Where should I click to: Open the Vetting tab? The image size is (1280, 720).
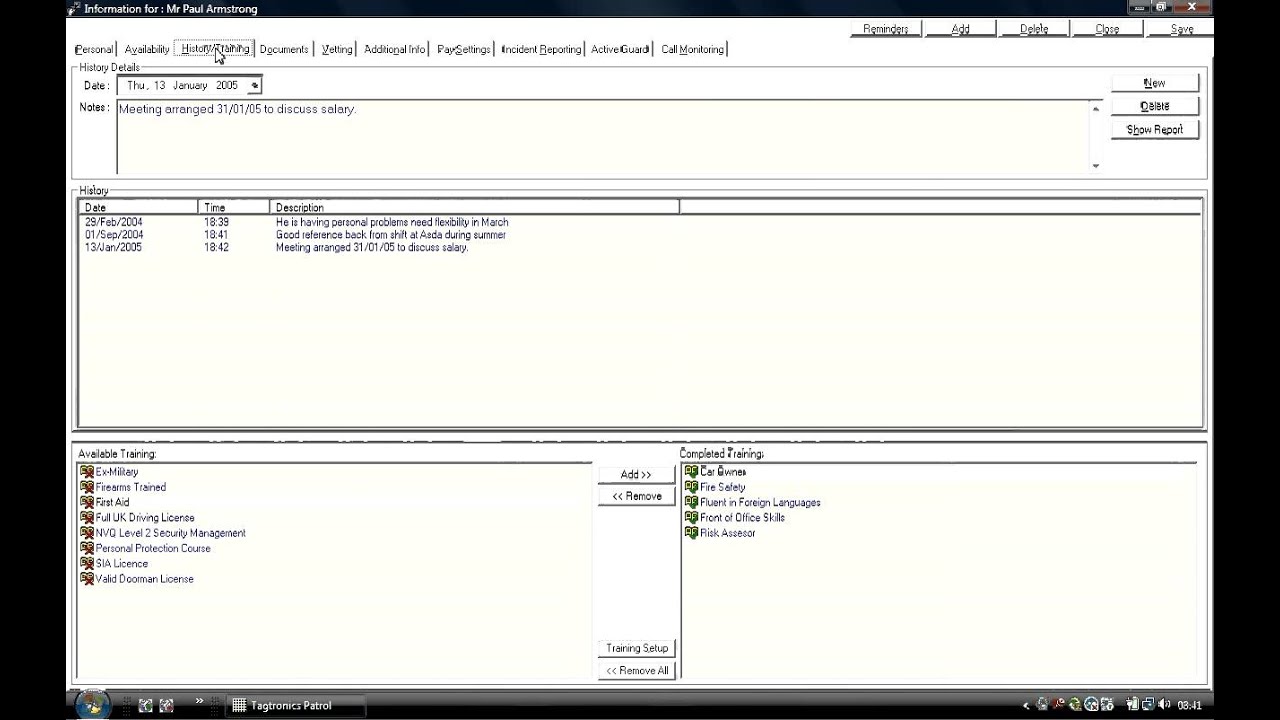coord(337,49)
